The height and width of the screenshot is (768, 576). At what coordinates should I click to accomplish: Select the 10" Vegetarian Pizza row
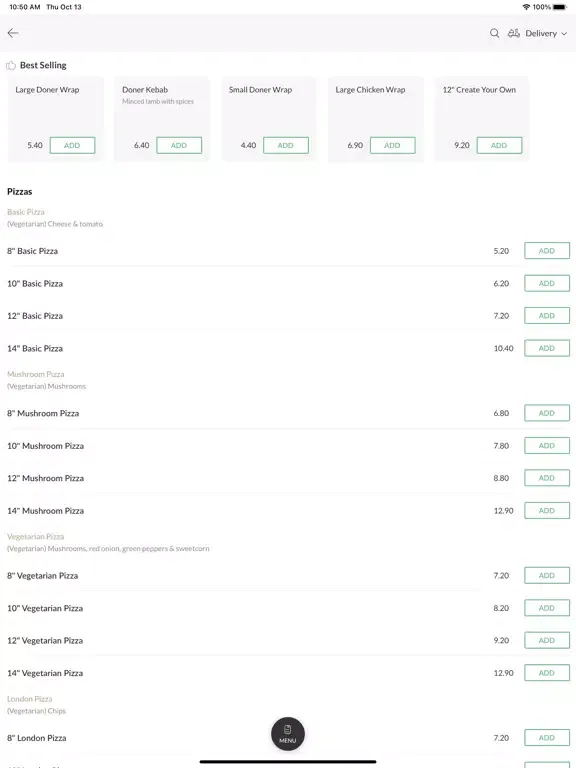288,608
